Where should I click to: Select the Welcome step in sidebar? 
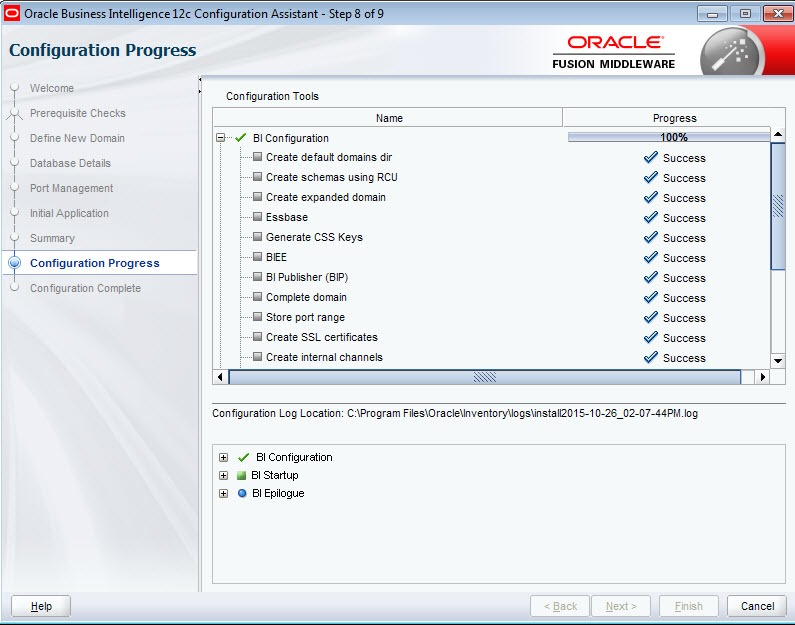(x=52, y=88)
